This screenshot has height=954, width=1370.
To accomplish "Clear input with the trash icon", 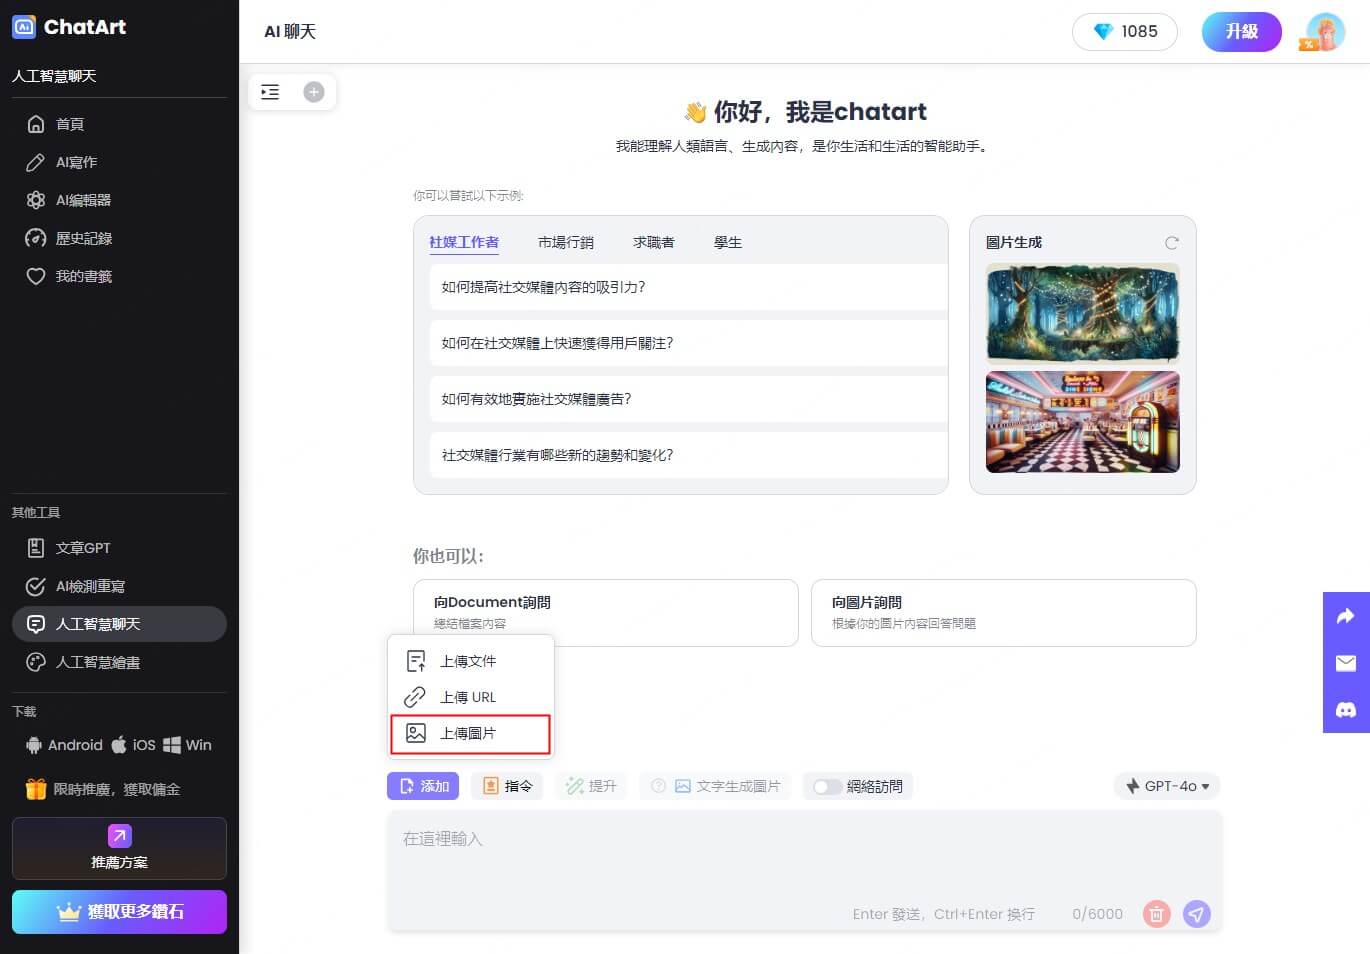I will point(1156,913).
